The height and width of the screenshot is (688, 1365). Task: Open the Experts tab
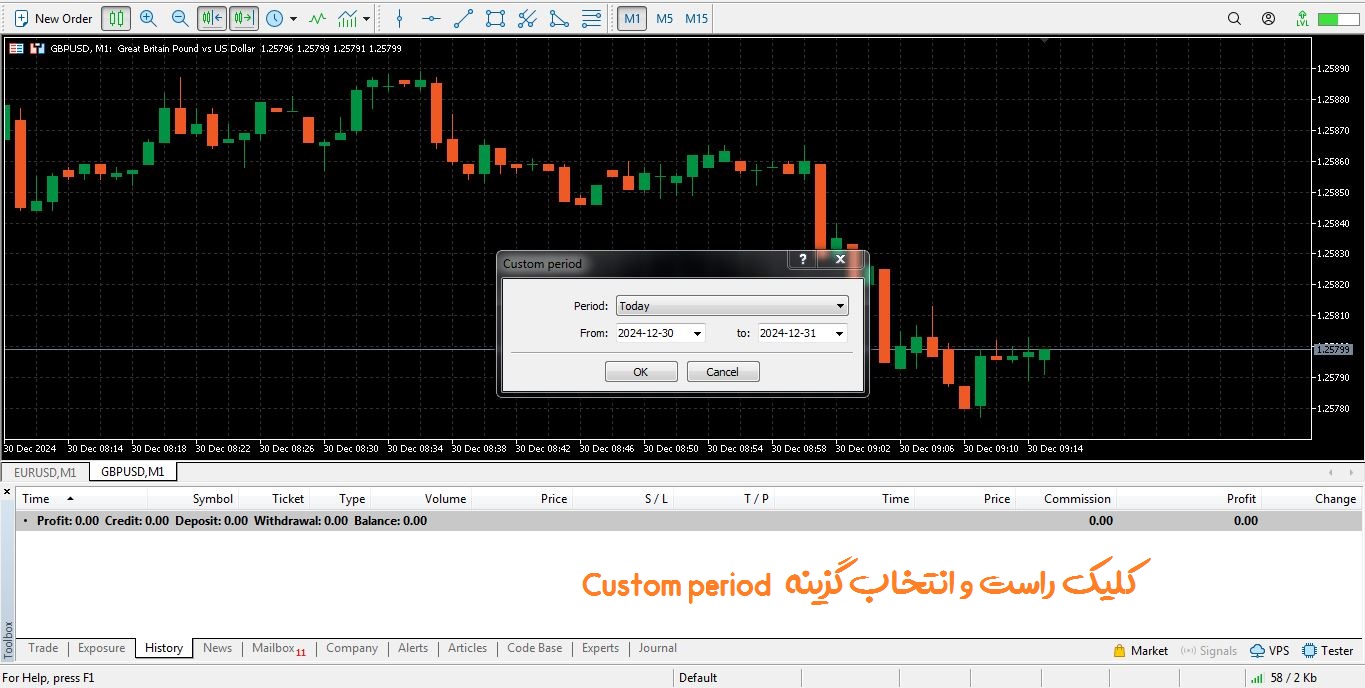pyautogui.click(x=600, y=648)
